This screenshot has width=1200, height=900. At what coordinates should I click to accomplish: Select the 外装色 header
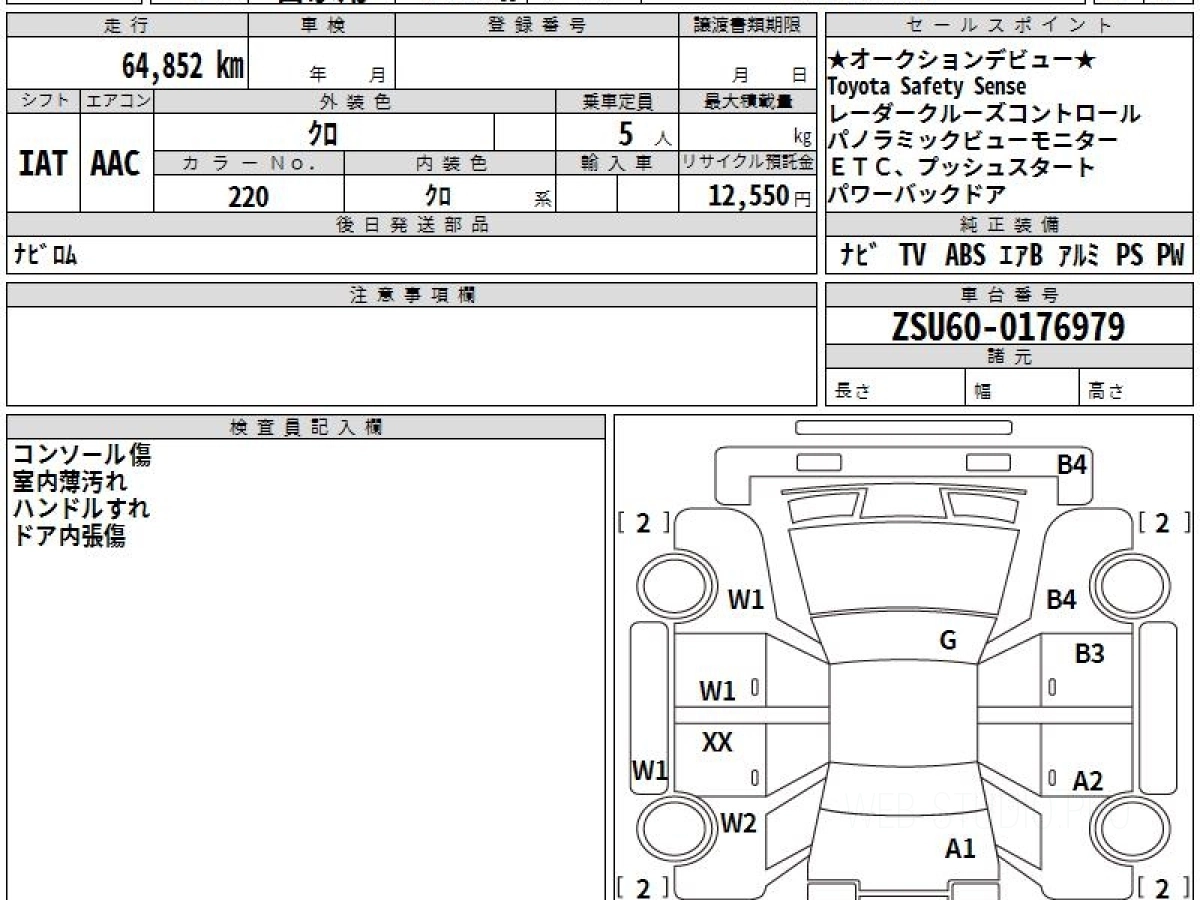click(355, 101)
